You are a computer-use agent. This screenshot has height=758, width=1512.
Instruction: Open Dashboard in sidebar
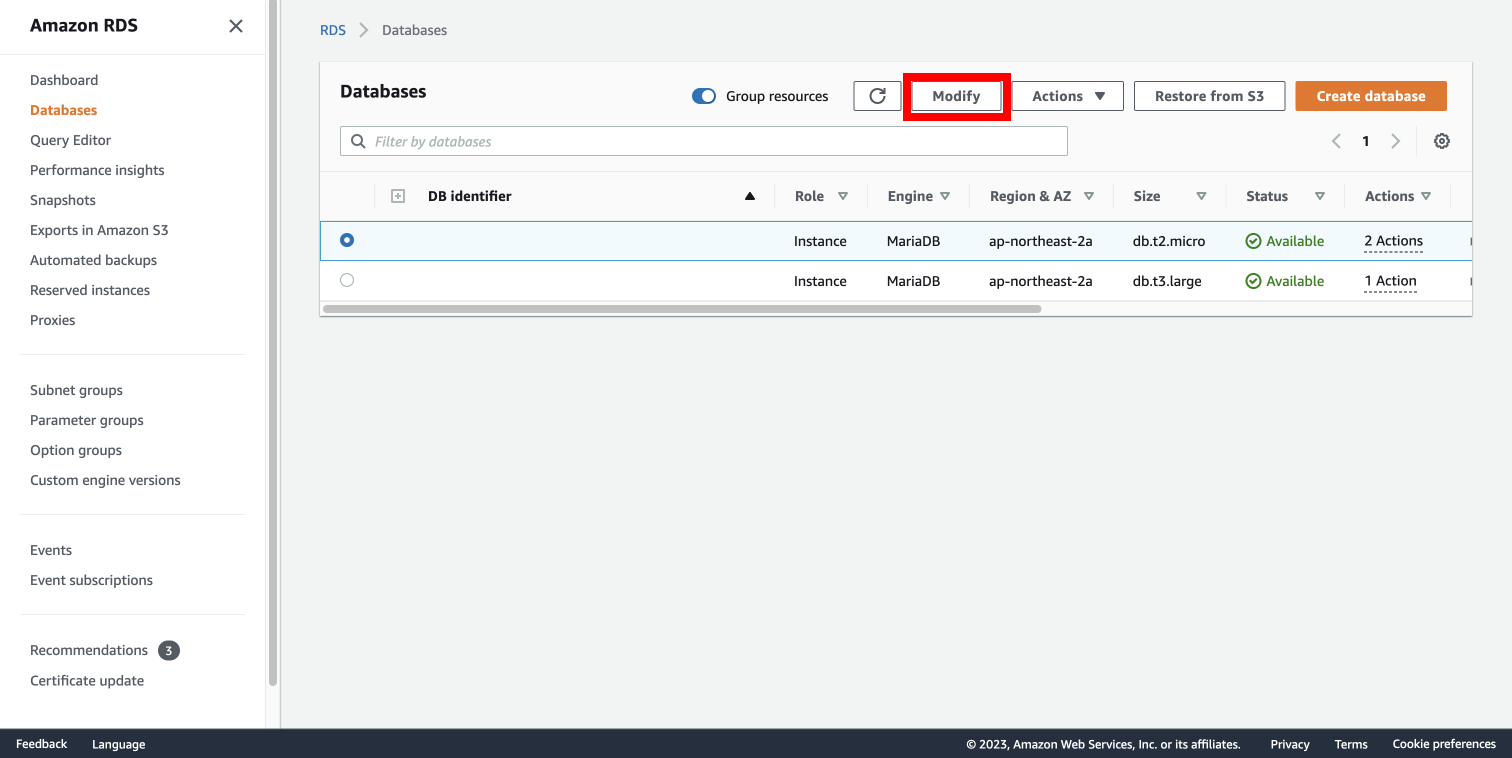tap(64, 80)
